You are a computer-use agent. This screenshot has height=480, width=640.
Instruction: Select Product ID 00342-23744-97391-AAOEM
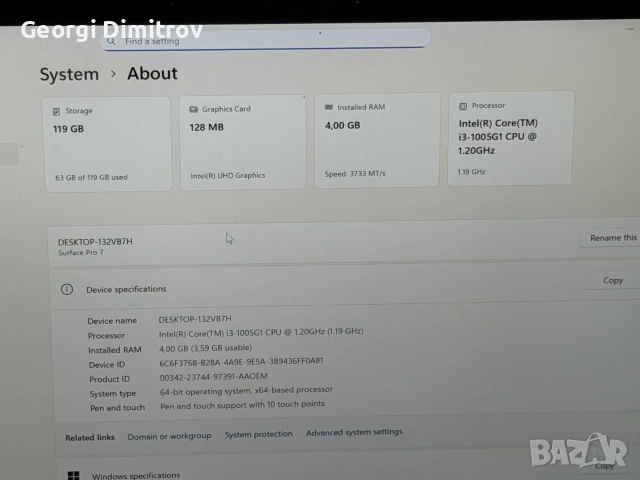point(213,377)
